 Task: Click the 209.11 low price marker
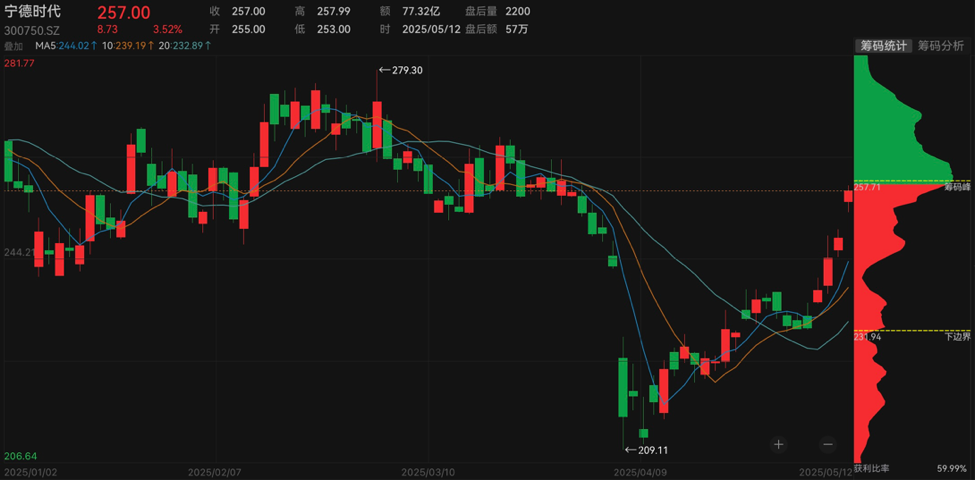[646, 450]
